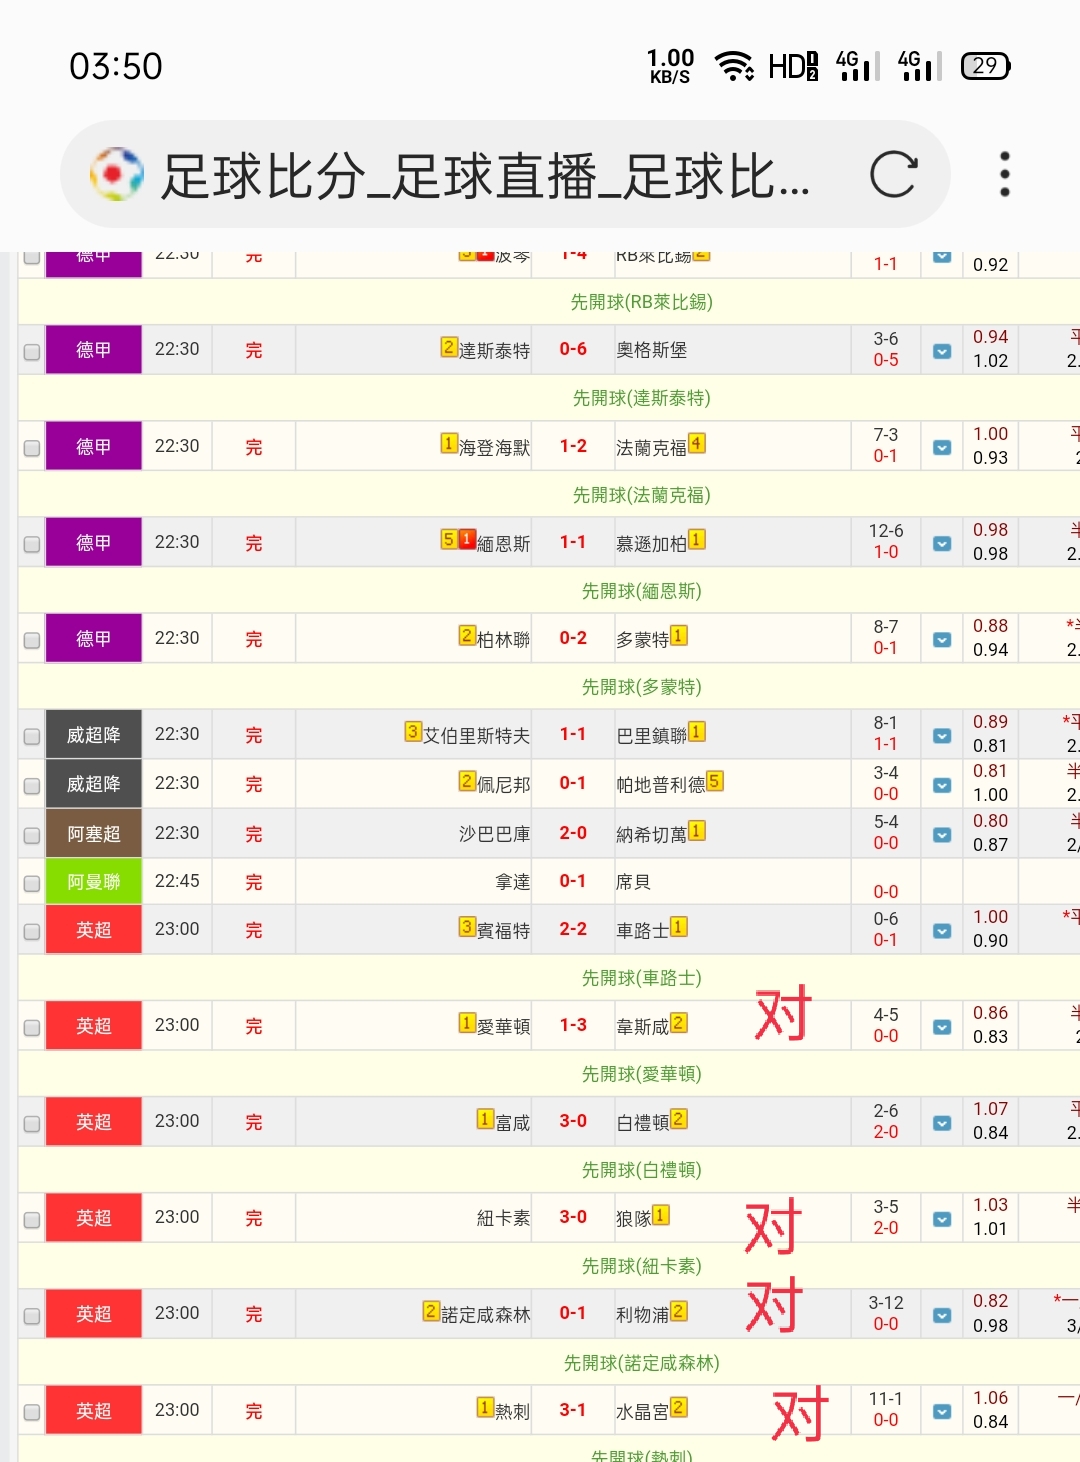The image size is (1080, 1462).
Task: Tick the checkbox for 緬恩斯 vs 慕遜加柏
Action: tap(32, 544)
